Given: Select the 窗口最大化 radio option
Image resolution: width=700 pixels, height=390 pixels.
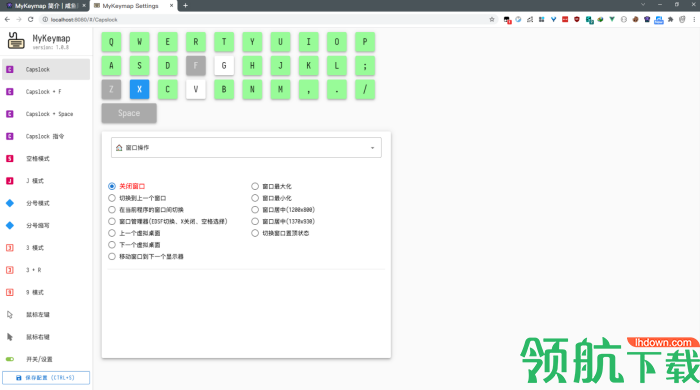Looking at the screenshot, I should (x=255, y=186).
